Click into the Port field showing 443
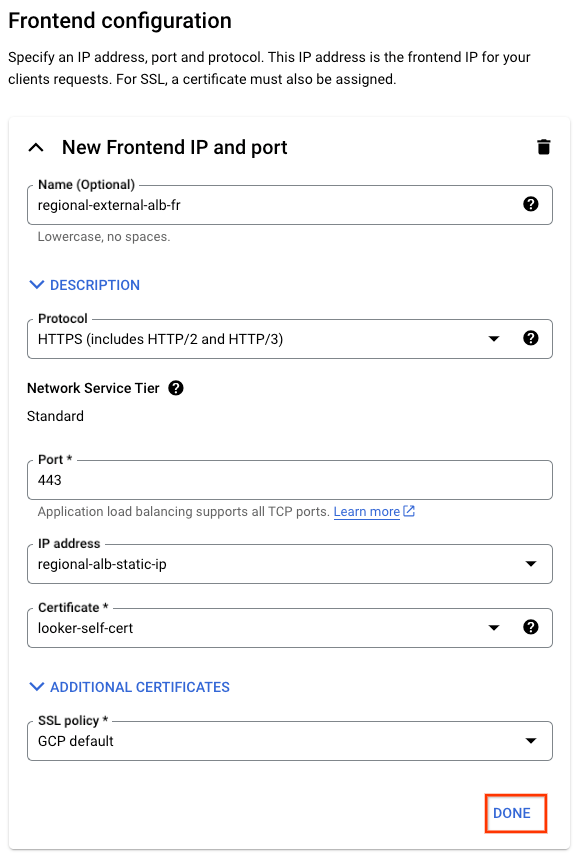The width and height of the screenshot is (577, 864). tap(290, 480)
